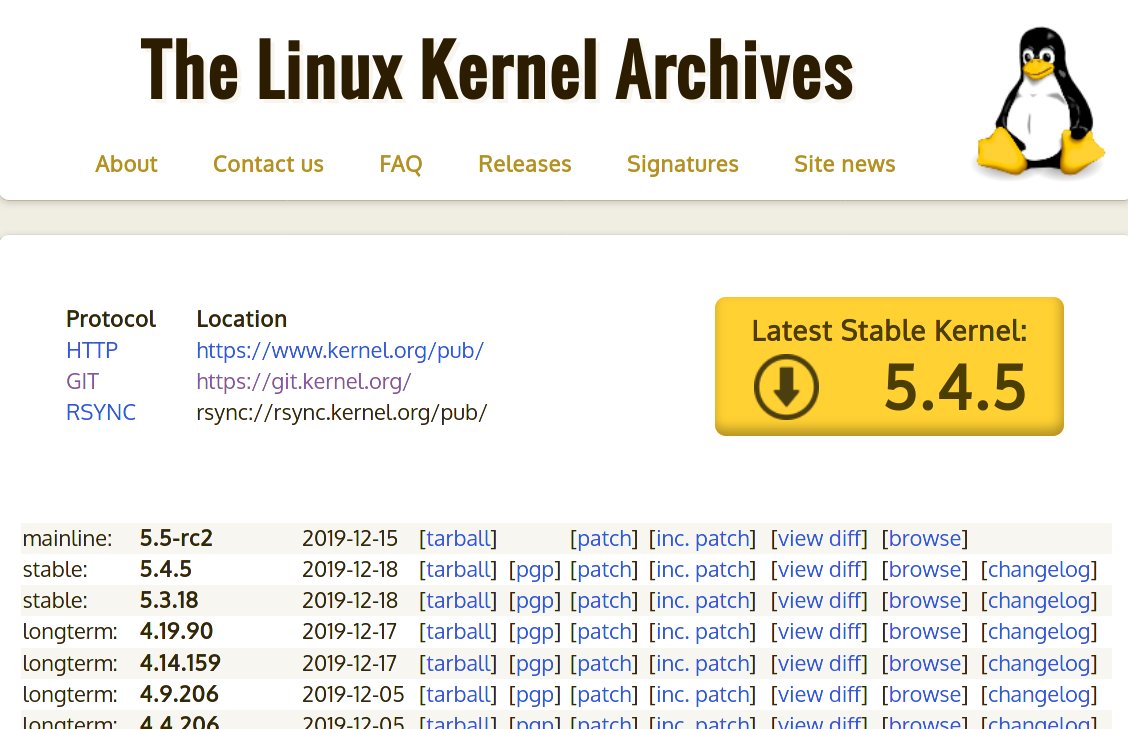
Task: Browse mainline 5.5-rc2 source
Action: point(924,538)
